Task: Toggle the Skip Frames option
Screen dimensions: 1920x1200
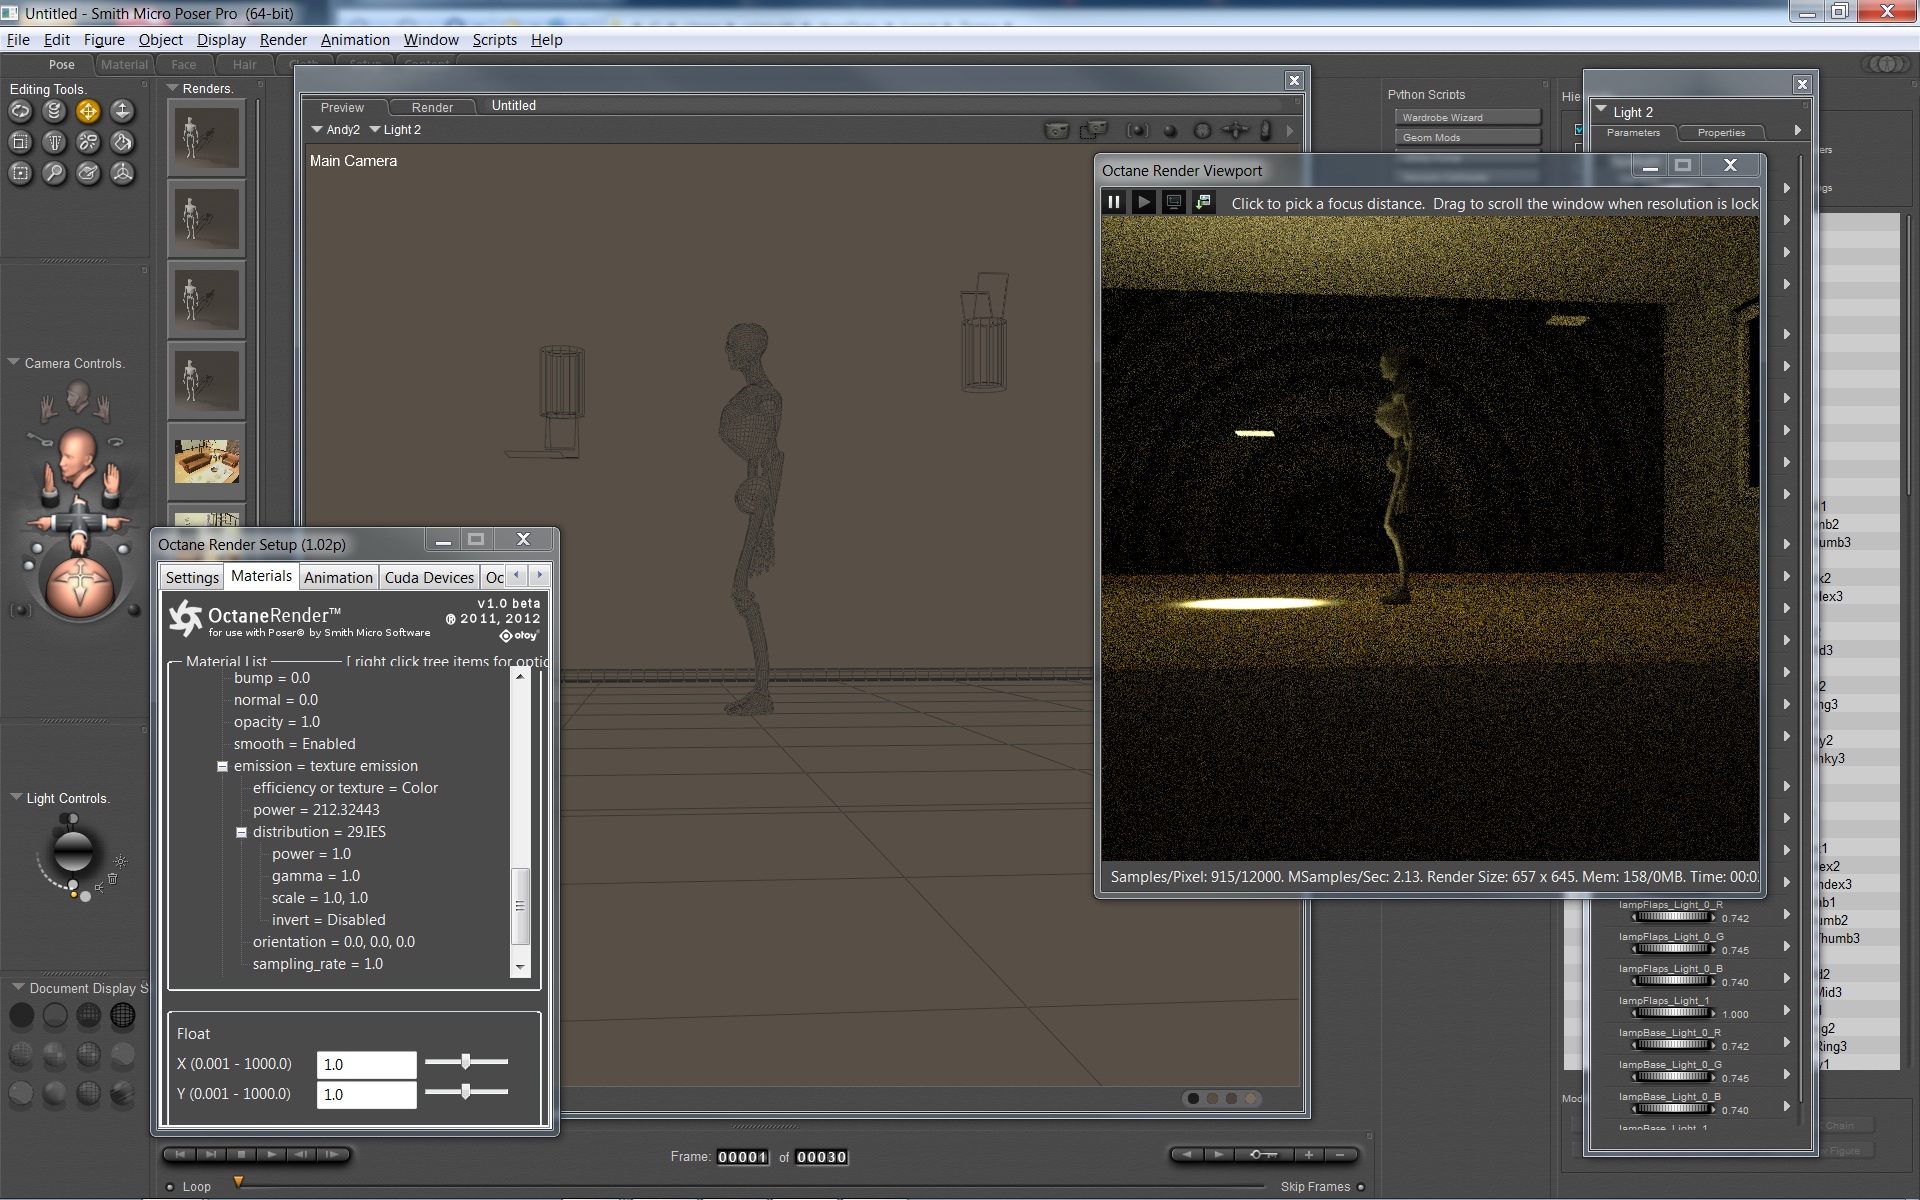Action: 1361,1187
